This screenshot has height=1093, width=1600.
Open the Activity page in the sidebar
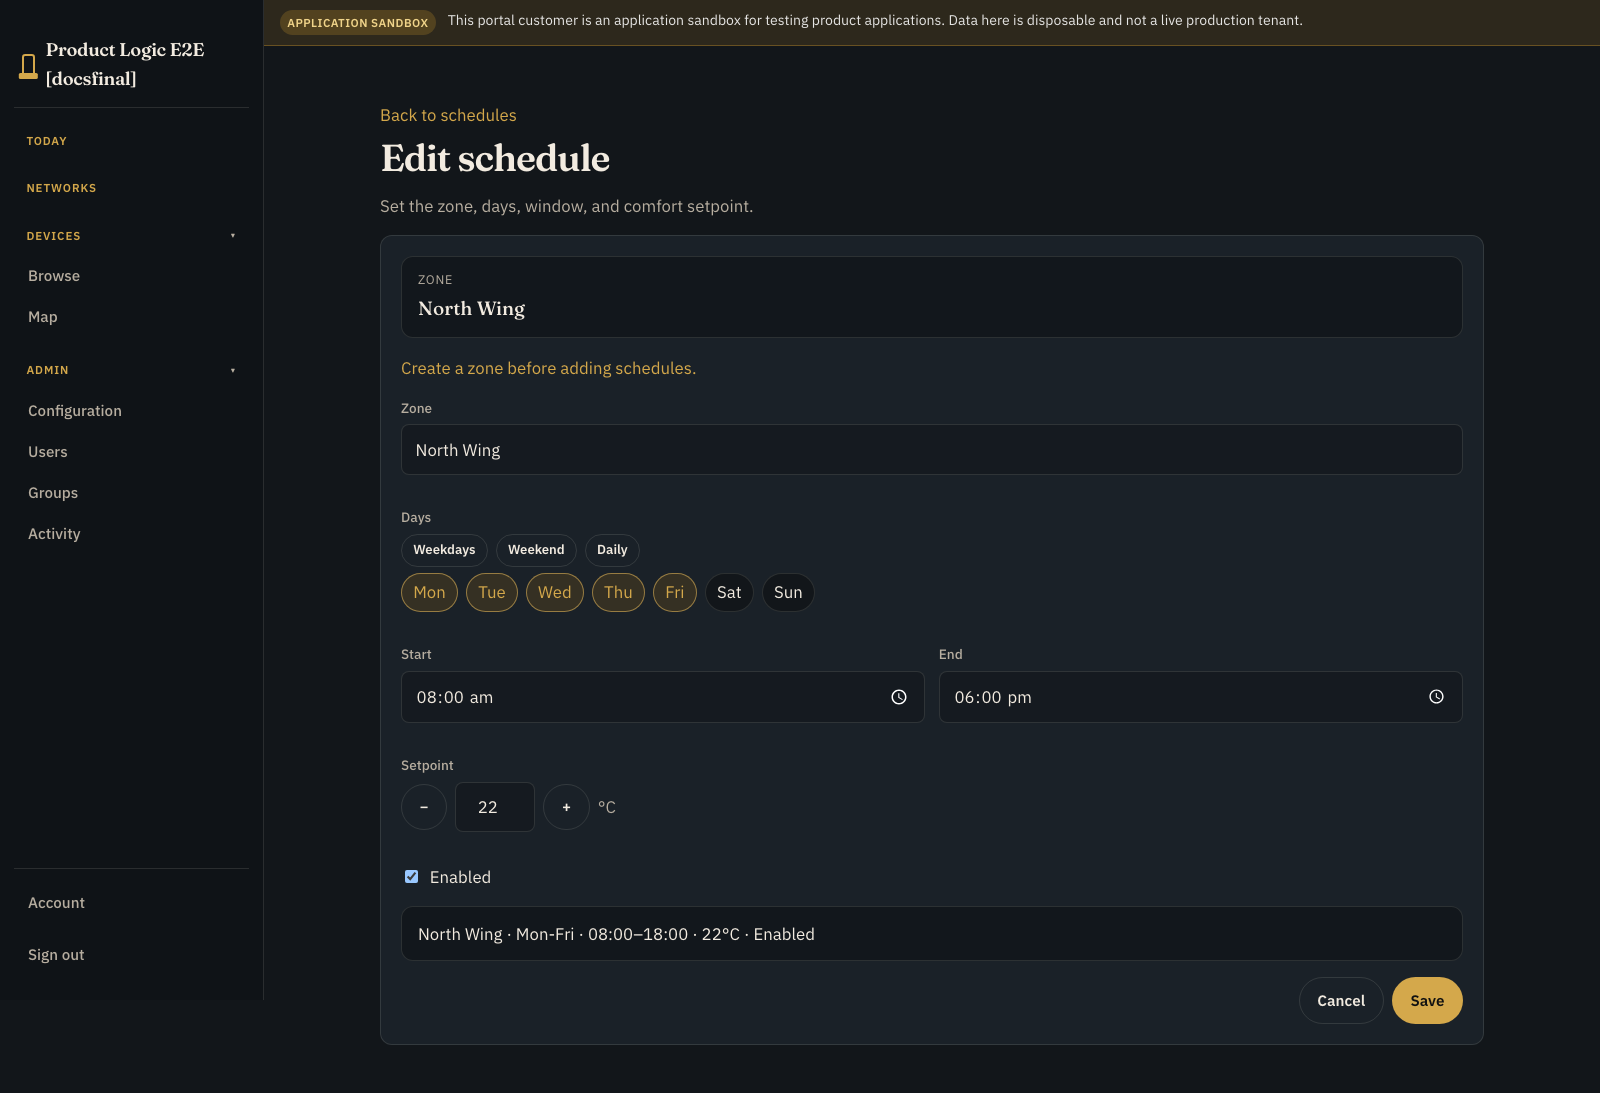[x=54, y=534]
